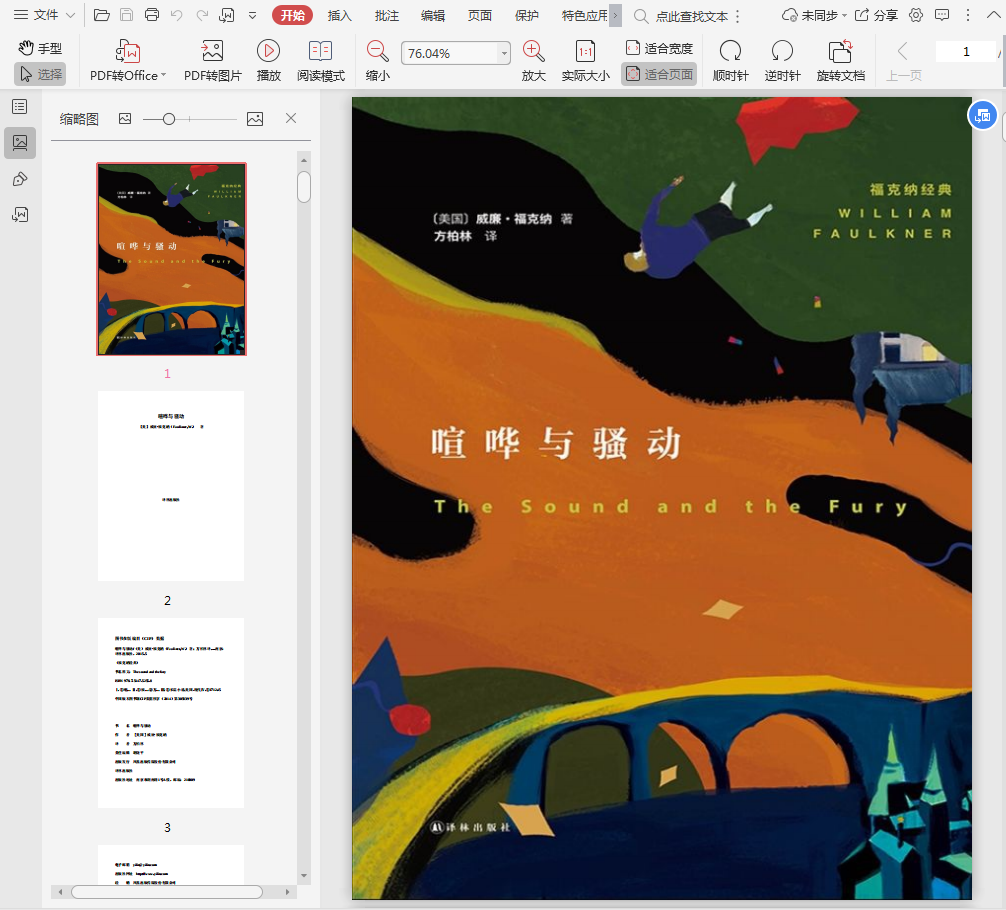Switch to the 特色应用 tab
Screen dimensions: 1006x910
(x=584, y=15)
